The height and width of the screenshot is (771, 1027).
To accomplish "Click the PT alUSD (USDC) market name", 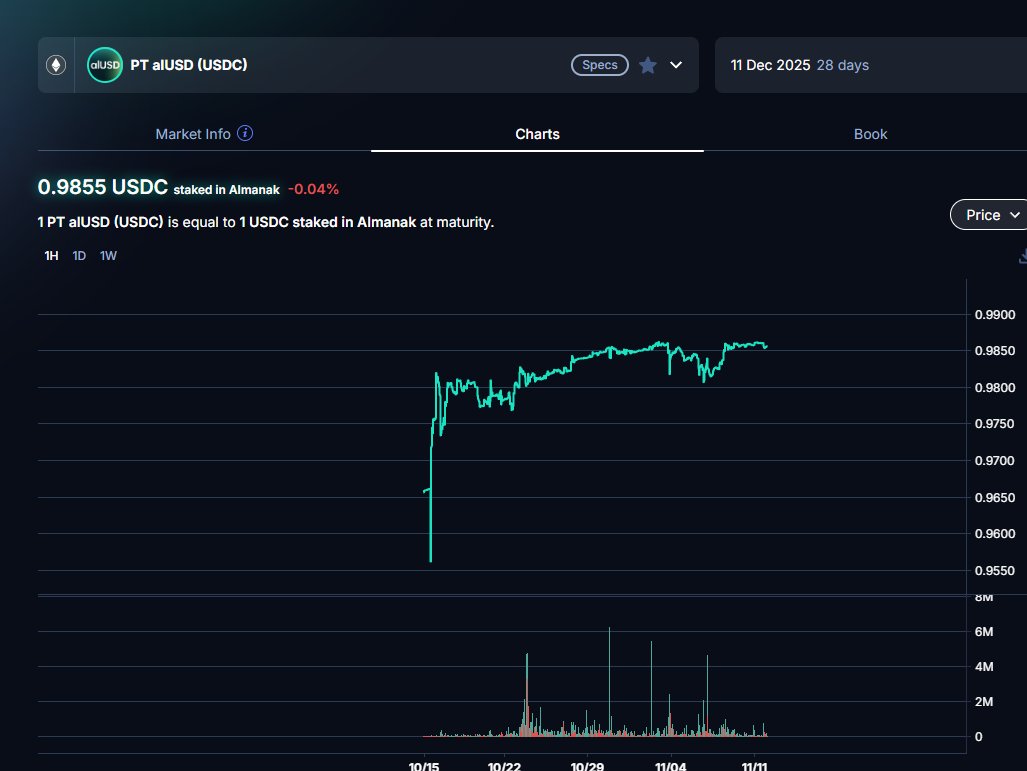I will click(189, 65).
